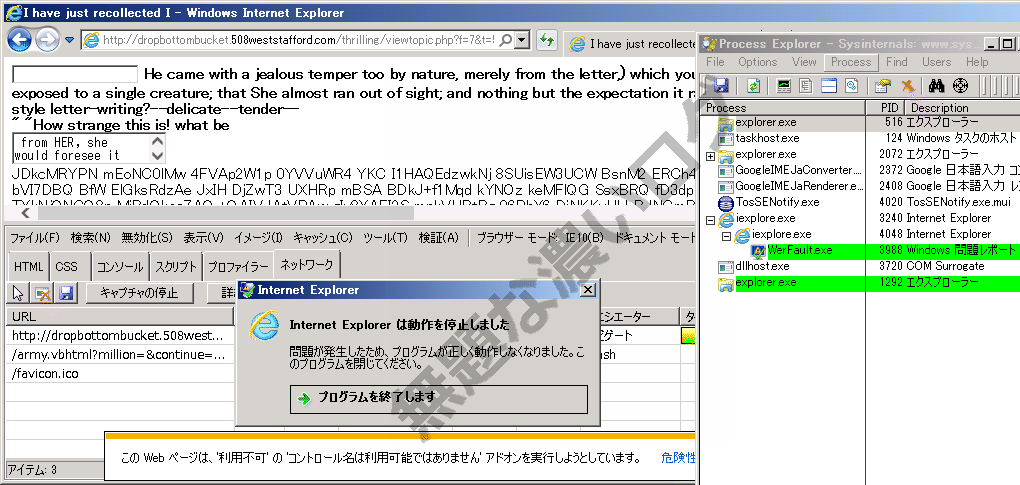
Task: Click the magnifier search icon in address bar
Action: point(506,40)
